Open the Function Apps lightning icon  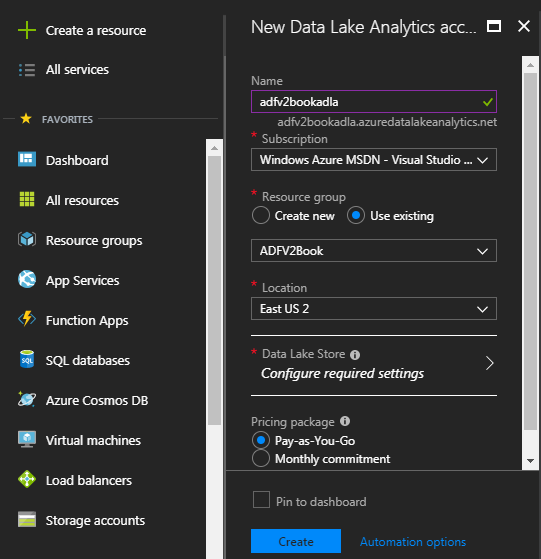[27, 319]
